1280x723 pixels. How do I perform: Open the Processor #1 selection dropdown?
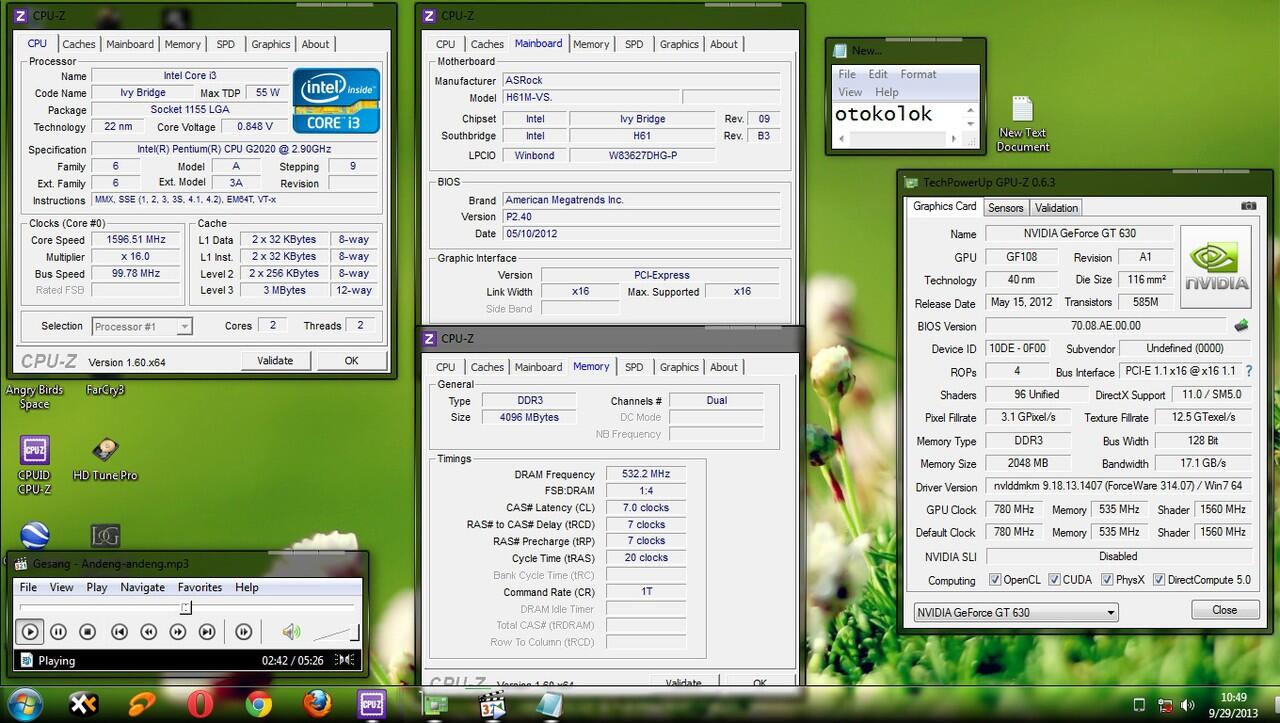point(141,326)
